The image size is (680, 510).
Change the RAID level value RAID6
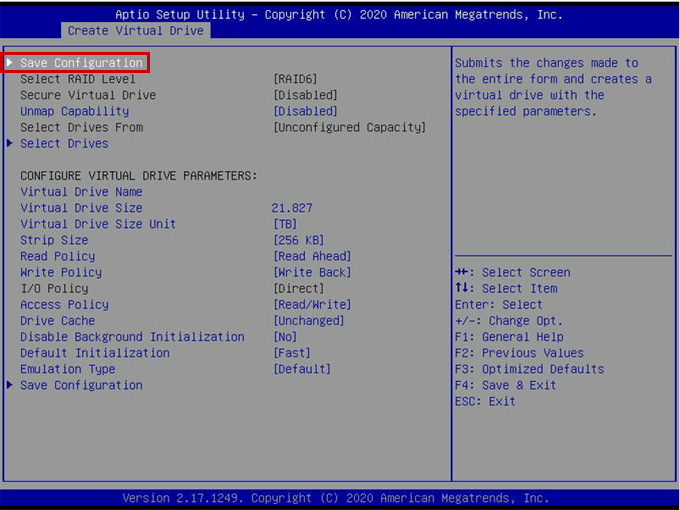coord(298,79)
